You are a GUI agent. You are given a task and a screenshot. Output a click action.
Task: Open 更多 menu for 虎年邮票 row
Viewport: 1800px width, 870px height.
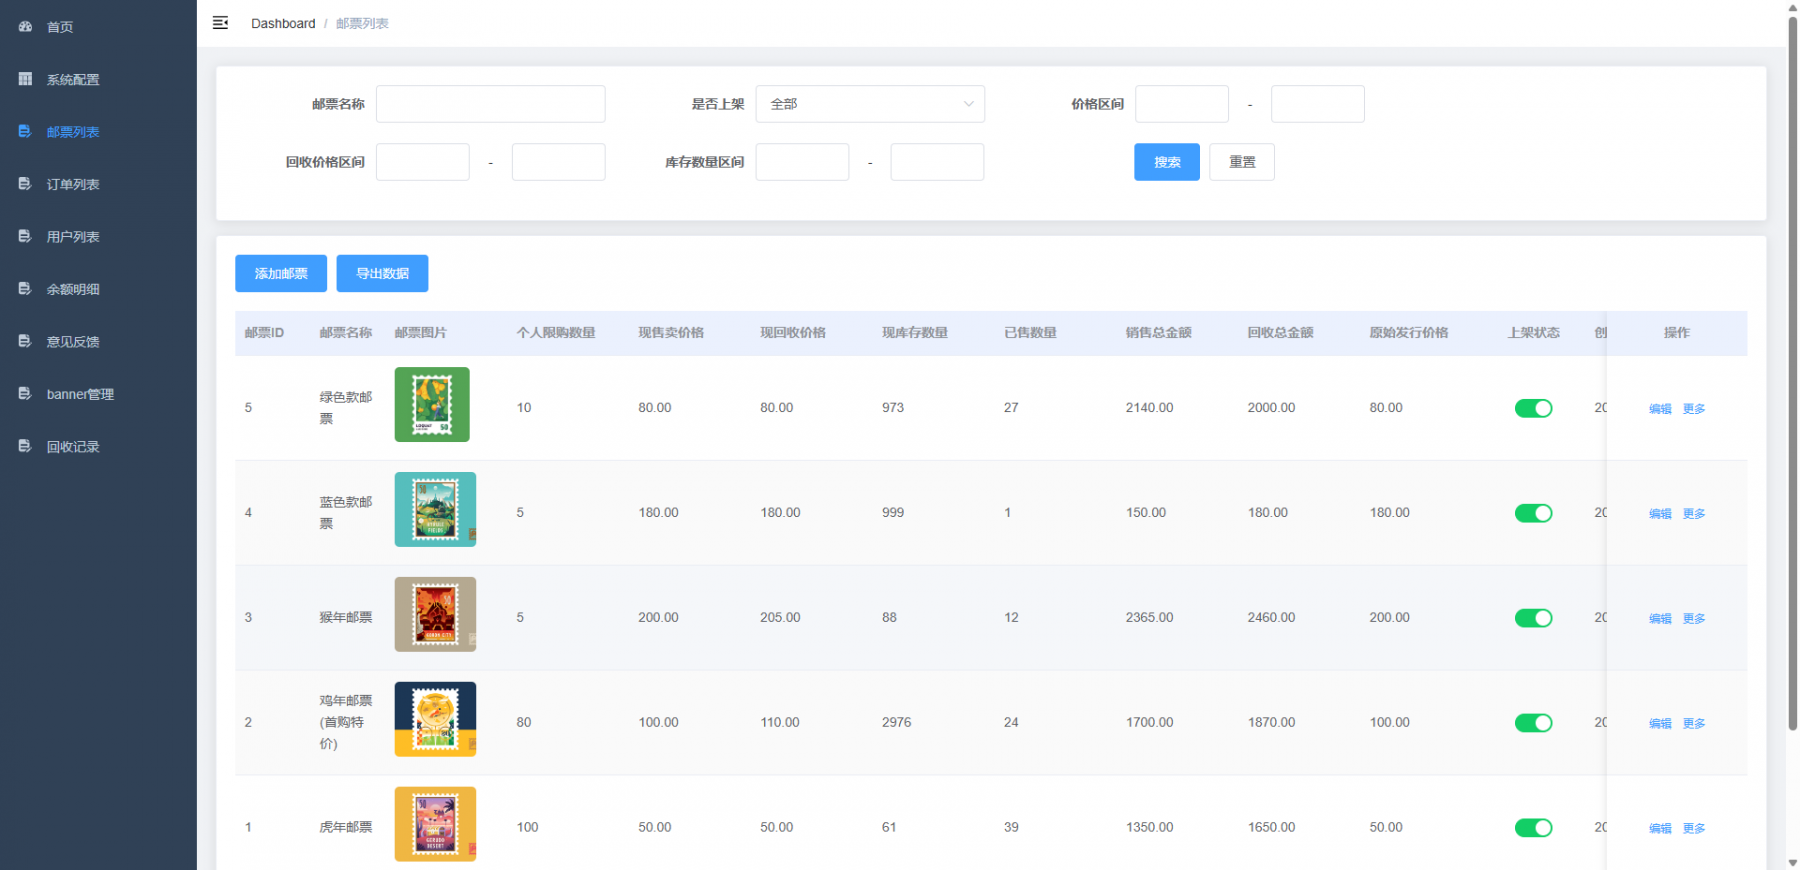point(1694,828)
